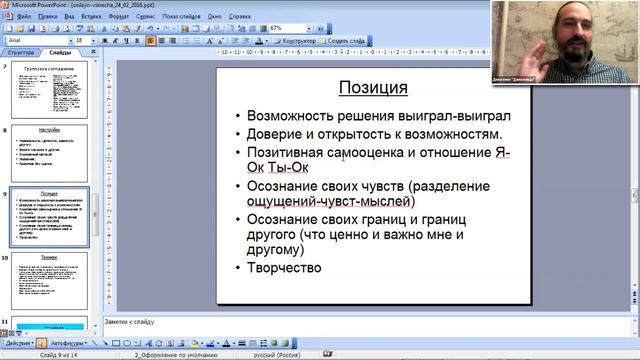The width and height of the screenshot is (640, 360).
Task: Open the Сервис menu
Action: 145,16
